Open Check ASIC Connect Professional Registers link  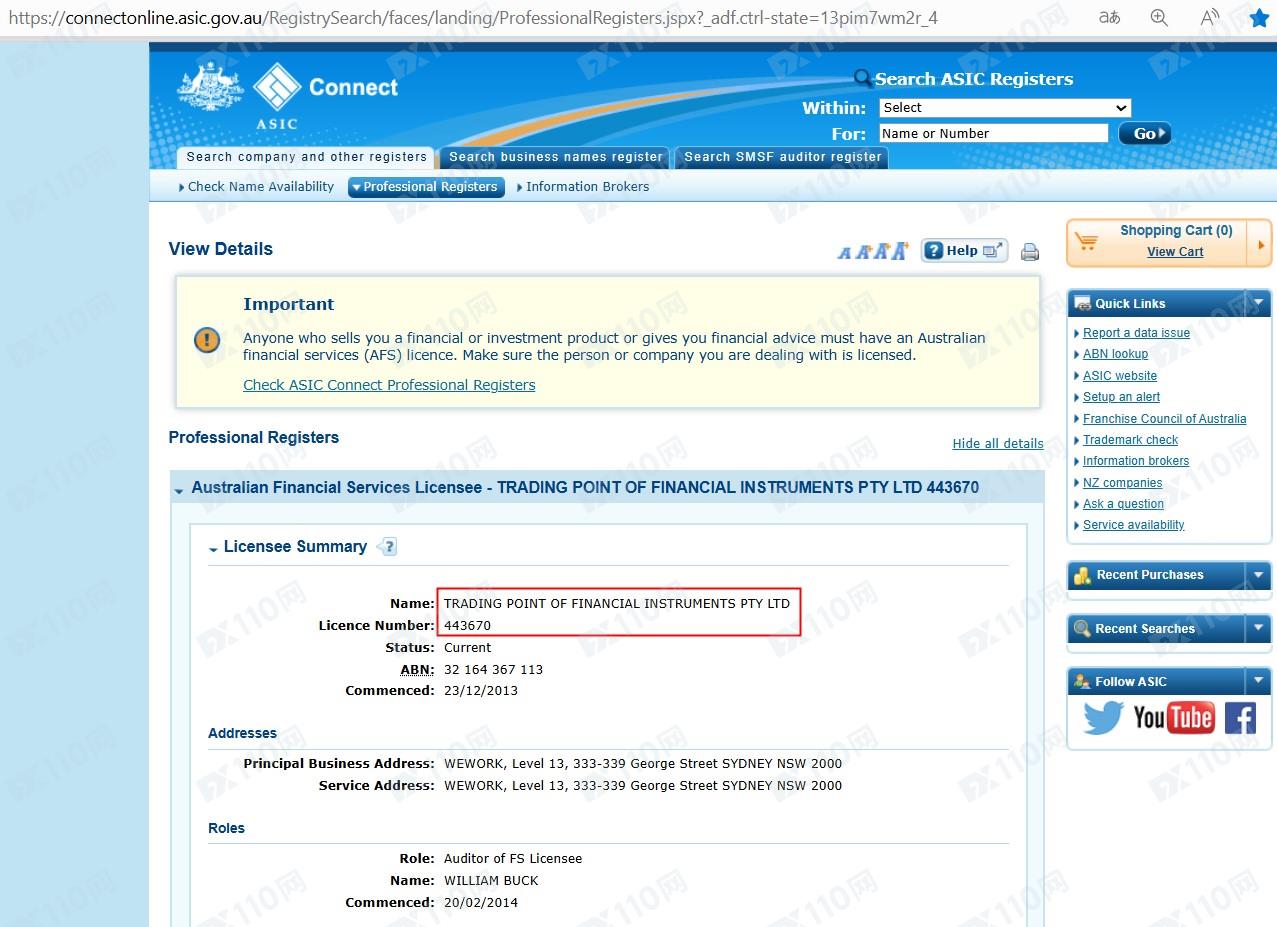pos(389,385)
